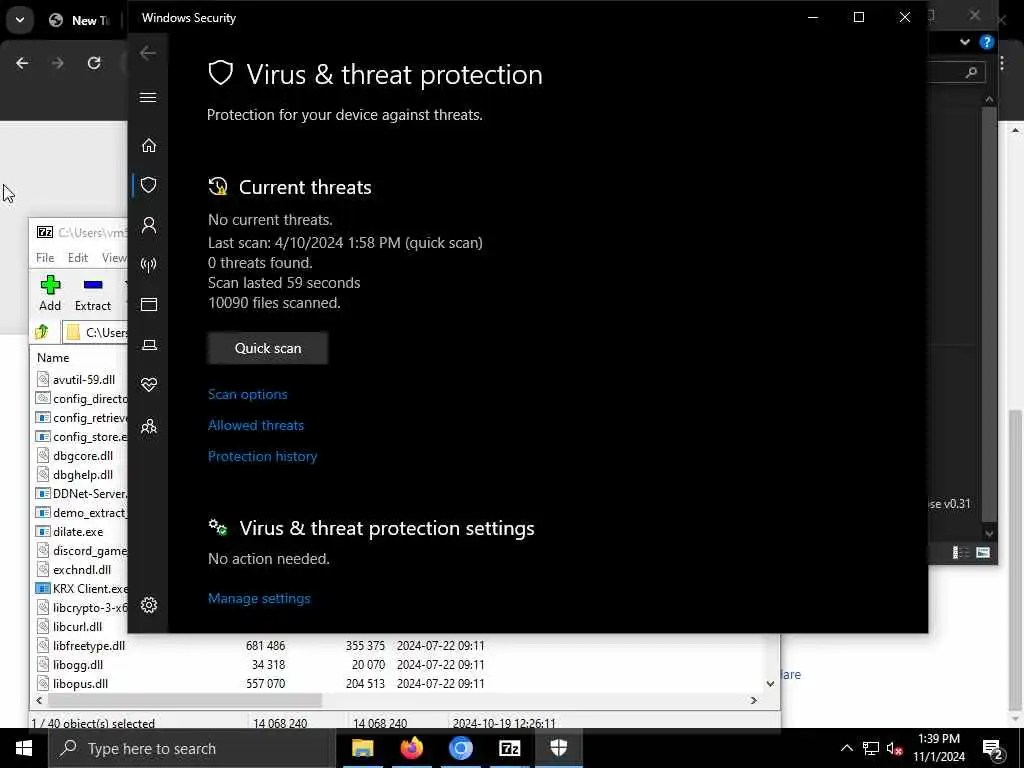Open Firewall & network protection icon

(x=149, y=264)
